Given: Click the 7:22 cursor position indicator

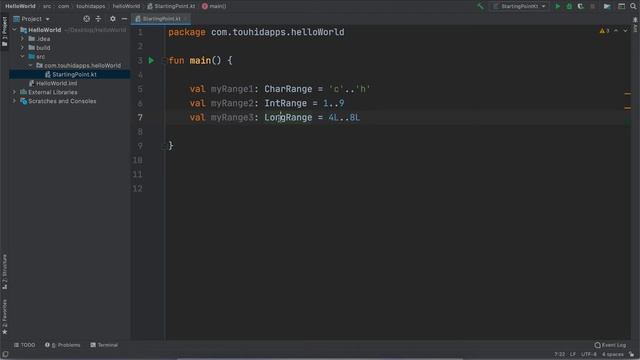Looking at the screenshot, I should pyautogui.click(x=560, y=354).
